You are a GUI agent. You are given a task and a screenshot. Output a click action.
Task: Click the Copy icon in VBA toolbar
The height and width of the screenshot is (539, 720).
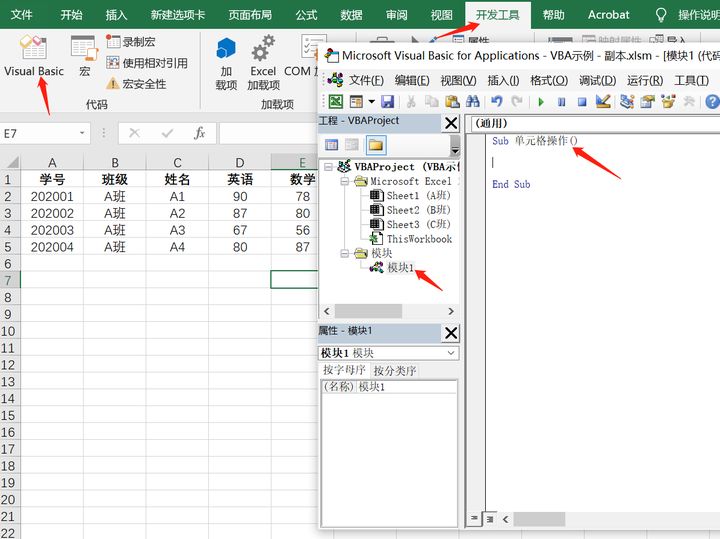[432, 101]
